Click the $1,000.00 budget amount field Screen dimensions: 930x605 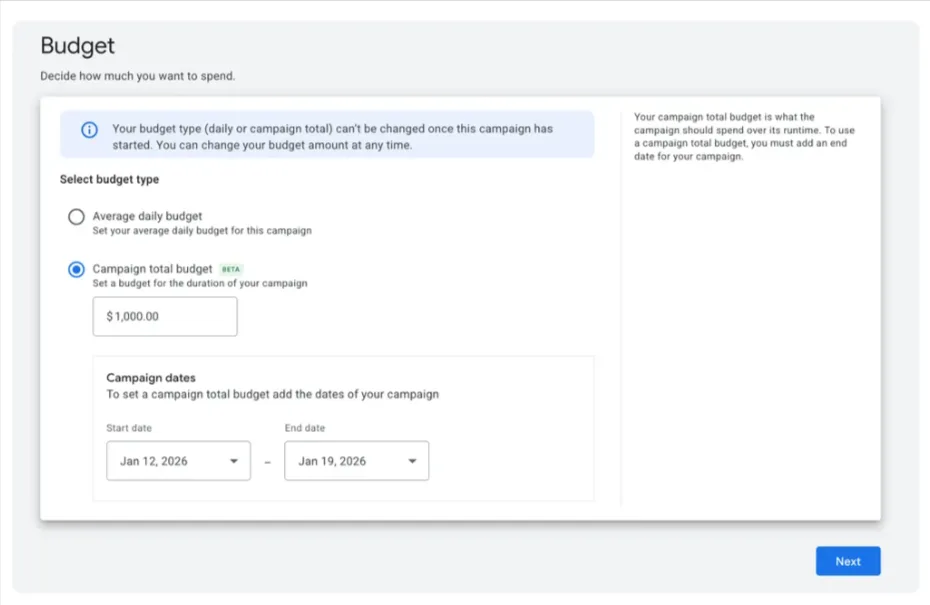click(x=165, y=317)
